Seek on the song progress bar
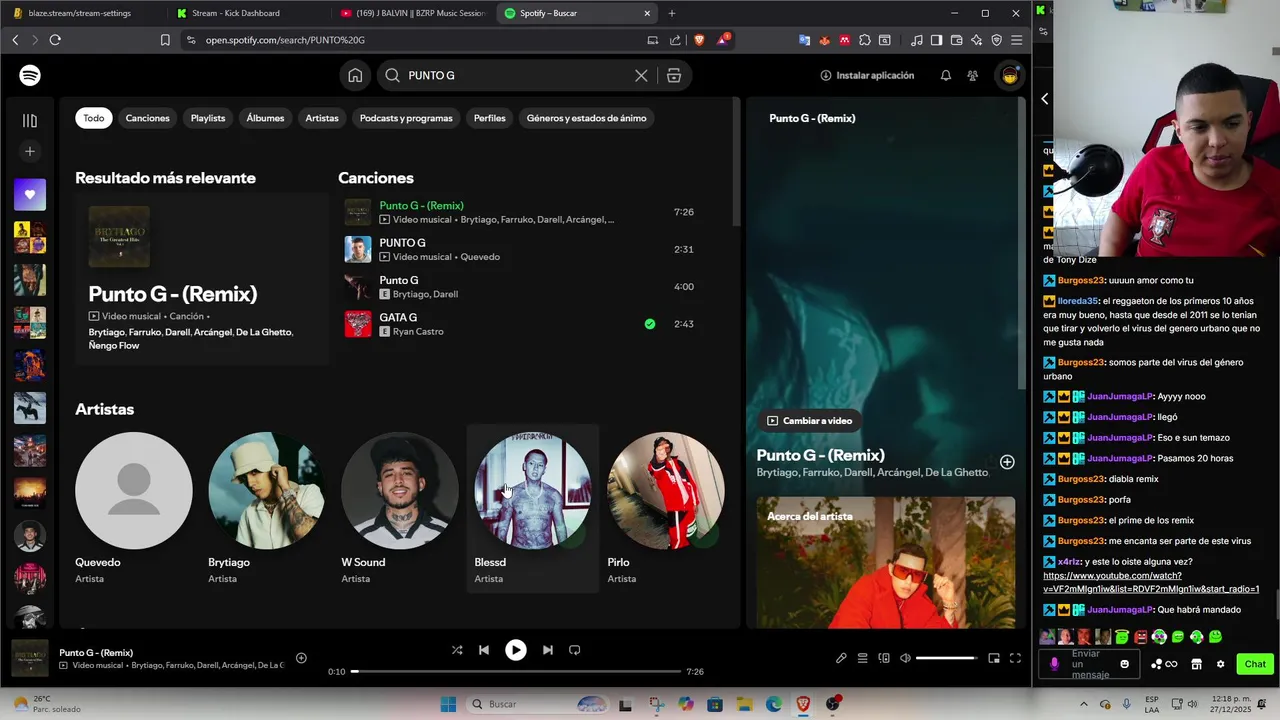Image resolution: width=1280 pixels, height=720 pixels. tap(516, 671)
